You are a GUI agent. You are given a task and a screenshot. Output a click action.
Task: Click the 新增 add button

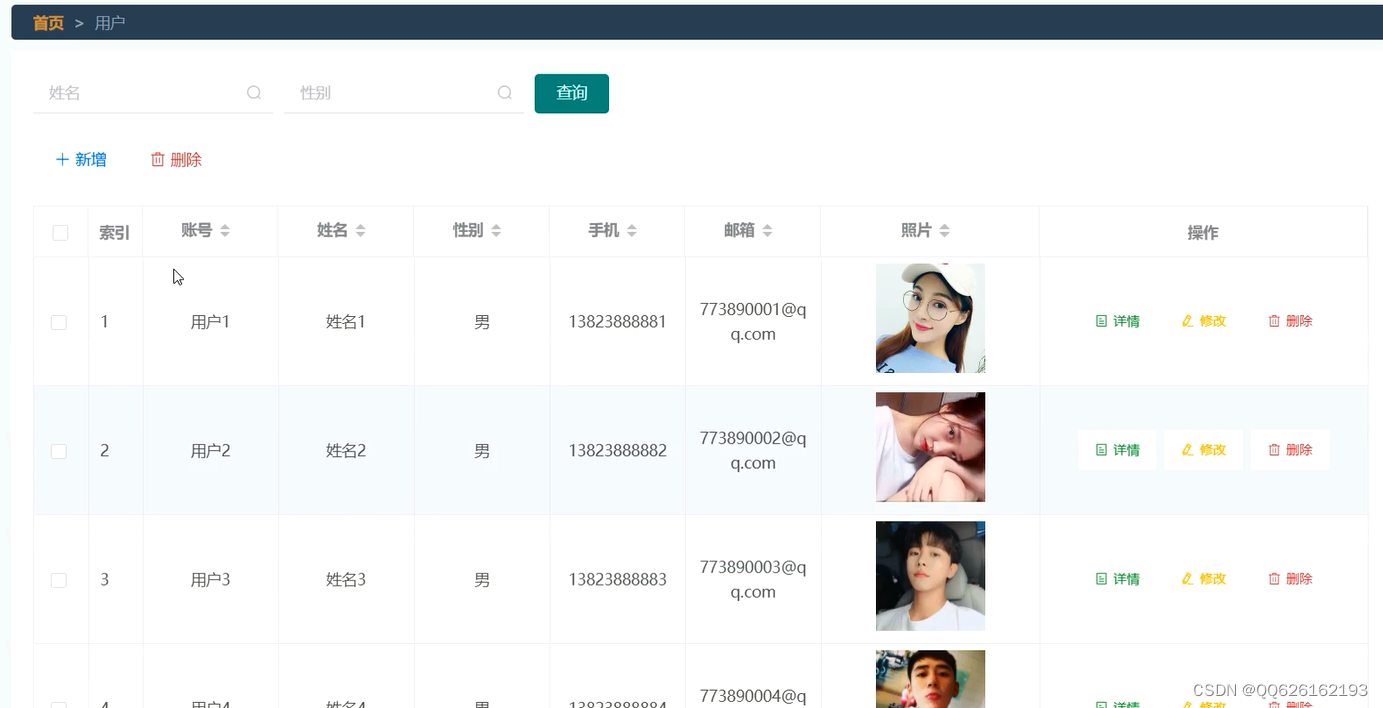[81, 160]
